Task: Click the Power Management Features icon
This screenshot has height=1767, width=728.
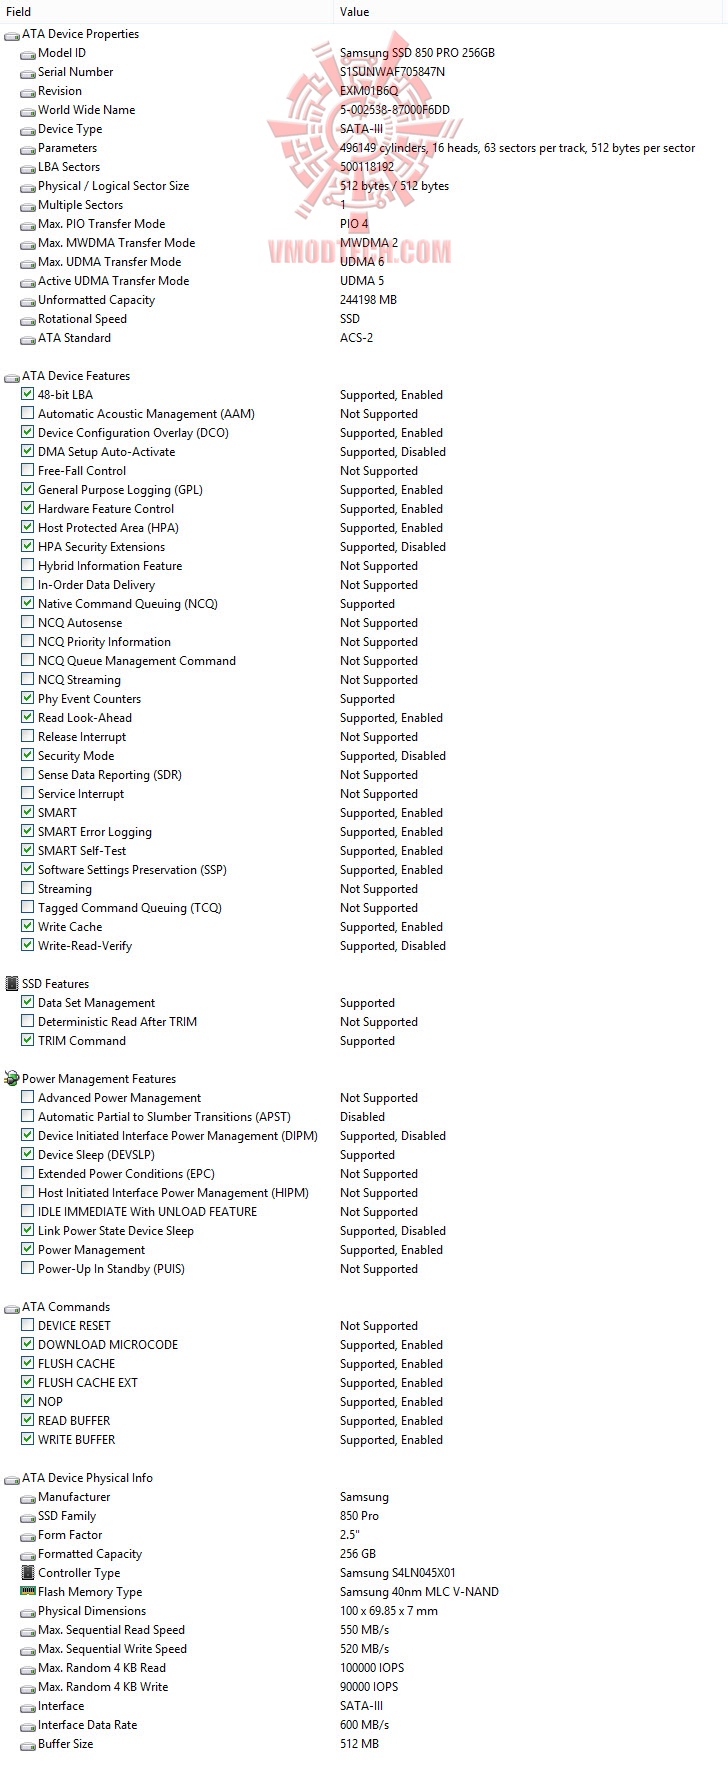Action: [x=11, y=1079]
